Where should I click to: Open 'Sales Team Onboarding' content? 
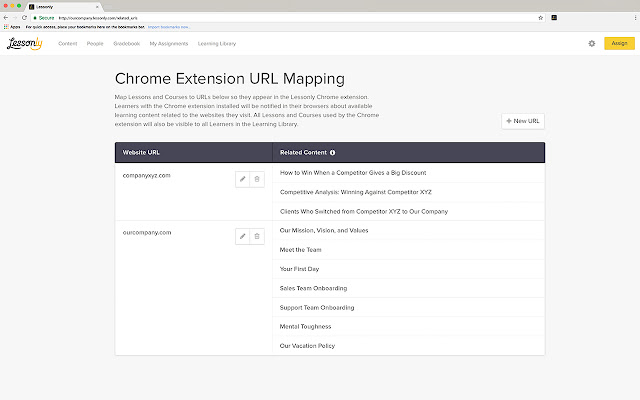tap(313, 288)
